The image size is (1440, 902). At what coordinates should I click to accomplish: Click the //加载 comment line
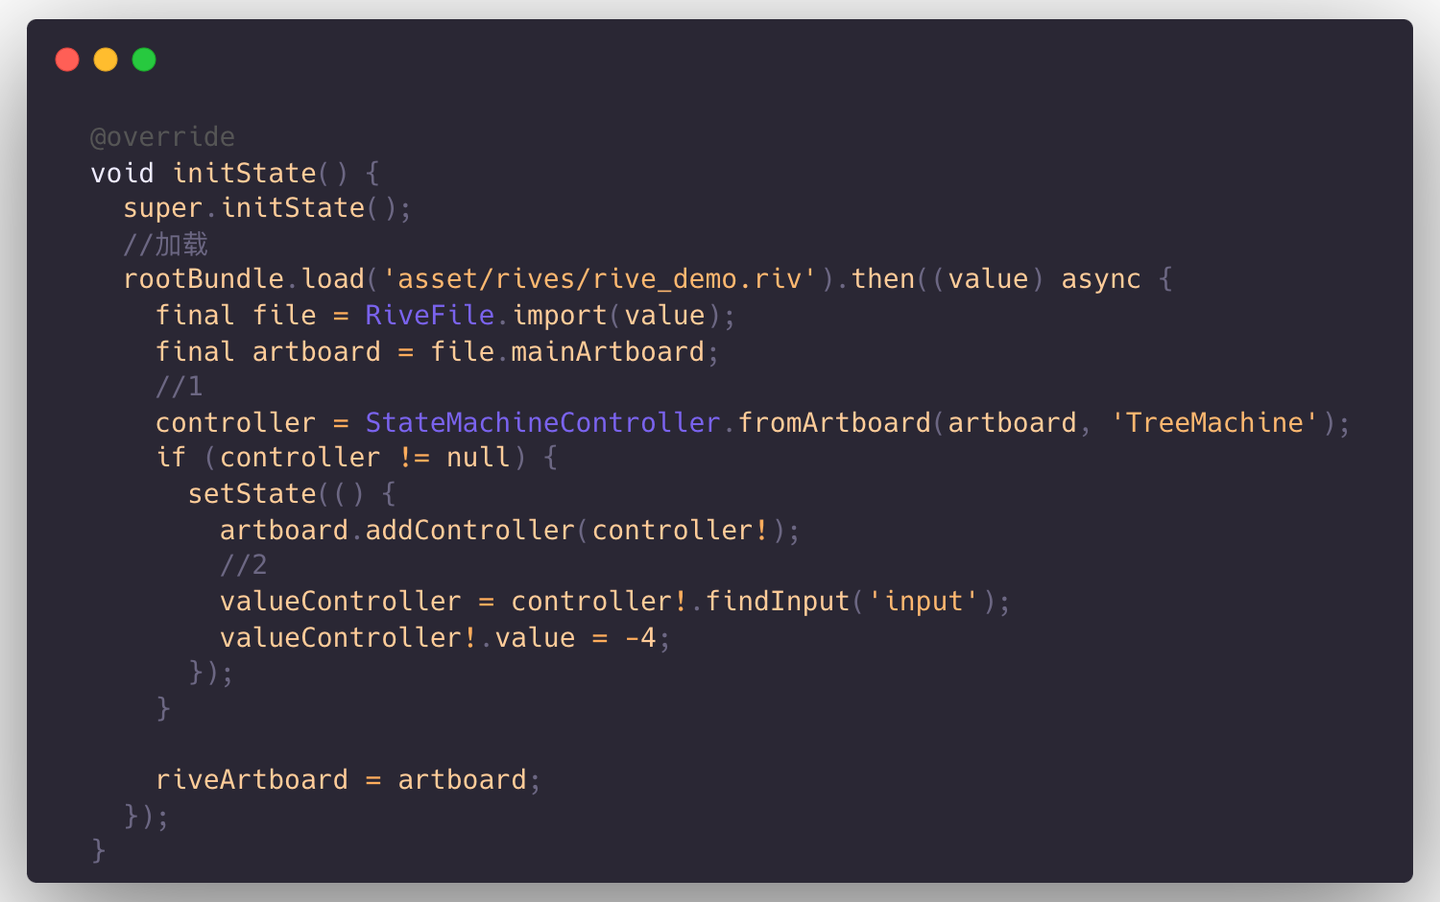165,244
